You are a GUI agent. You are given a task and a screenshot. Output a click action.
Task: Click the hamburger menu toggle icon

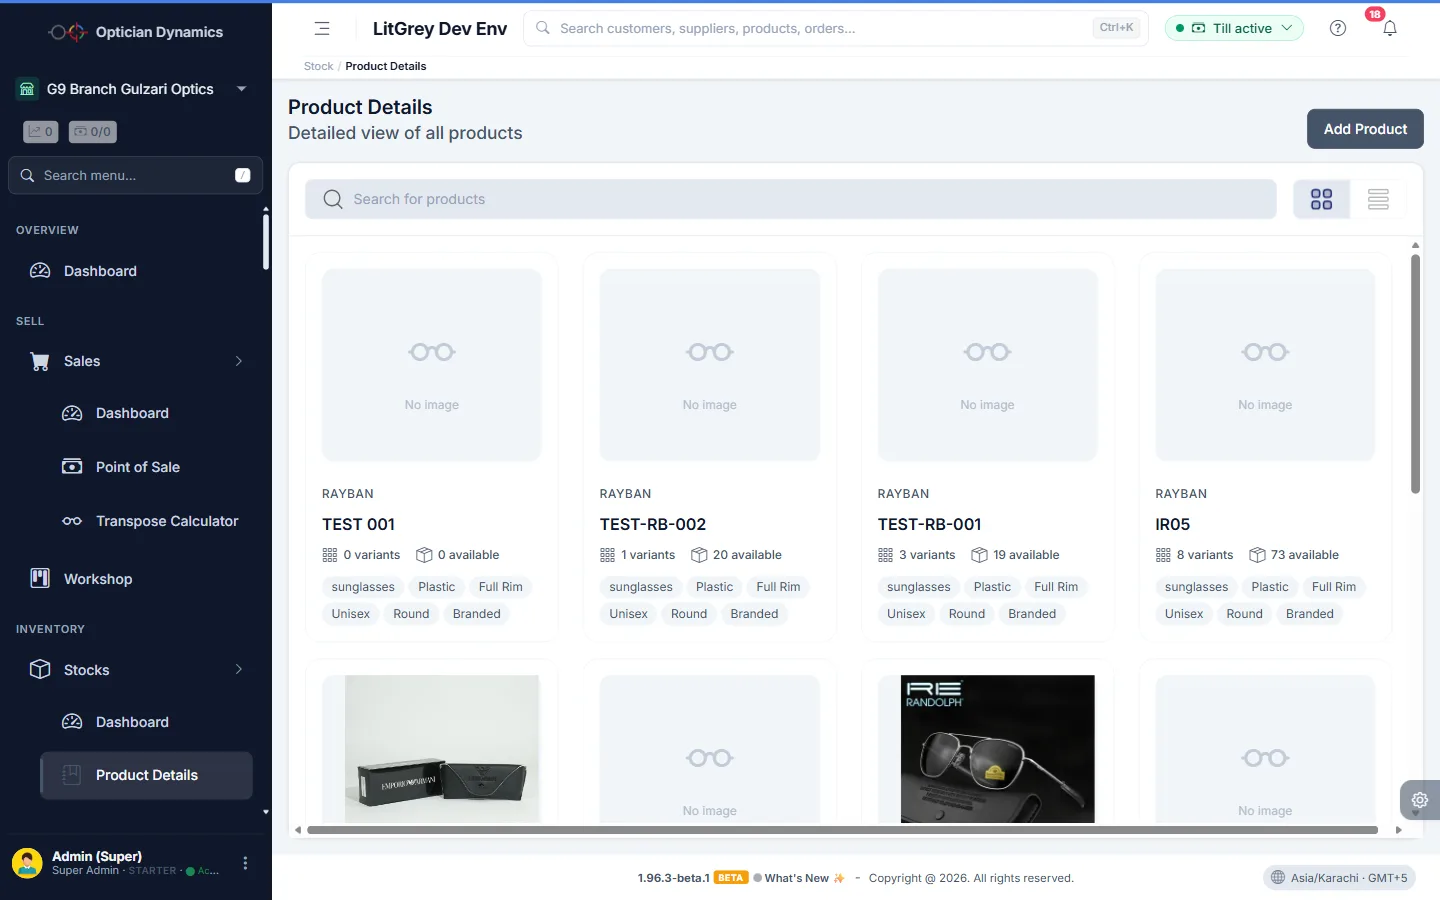(x=322, y=28)
